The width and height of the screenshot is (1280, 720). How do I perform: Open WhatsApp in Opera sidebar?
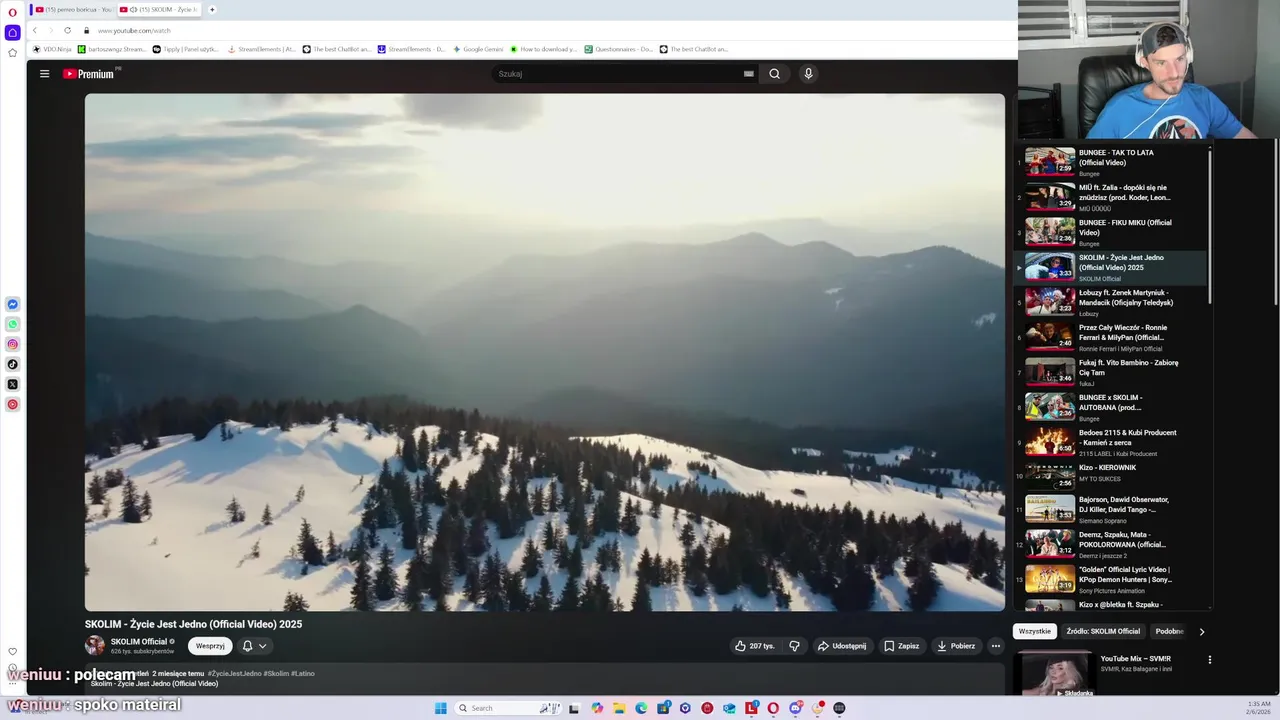(13, 324)
